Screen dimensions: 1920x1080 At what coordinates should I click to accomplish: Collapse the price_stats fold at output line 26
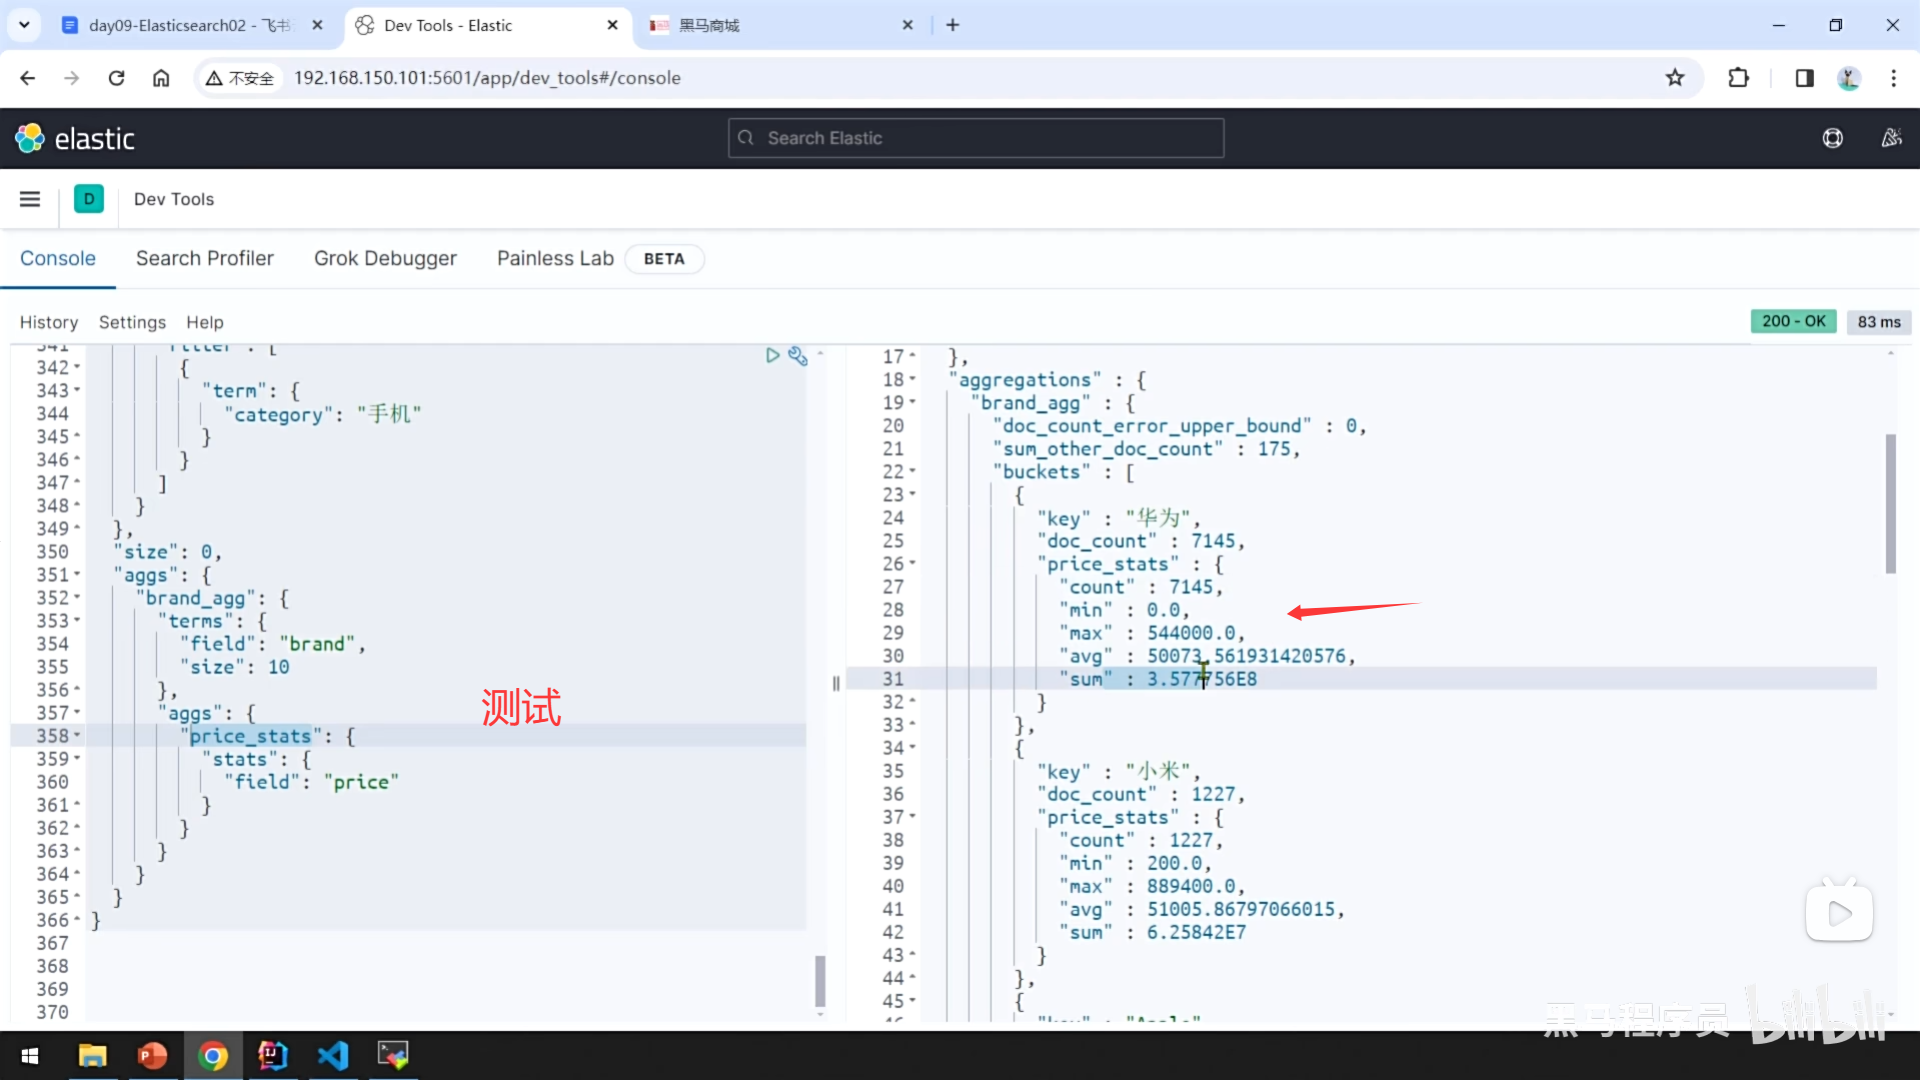pyautogui.click(x=913, y=564)
